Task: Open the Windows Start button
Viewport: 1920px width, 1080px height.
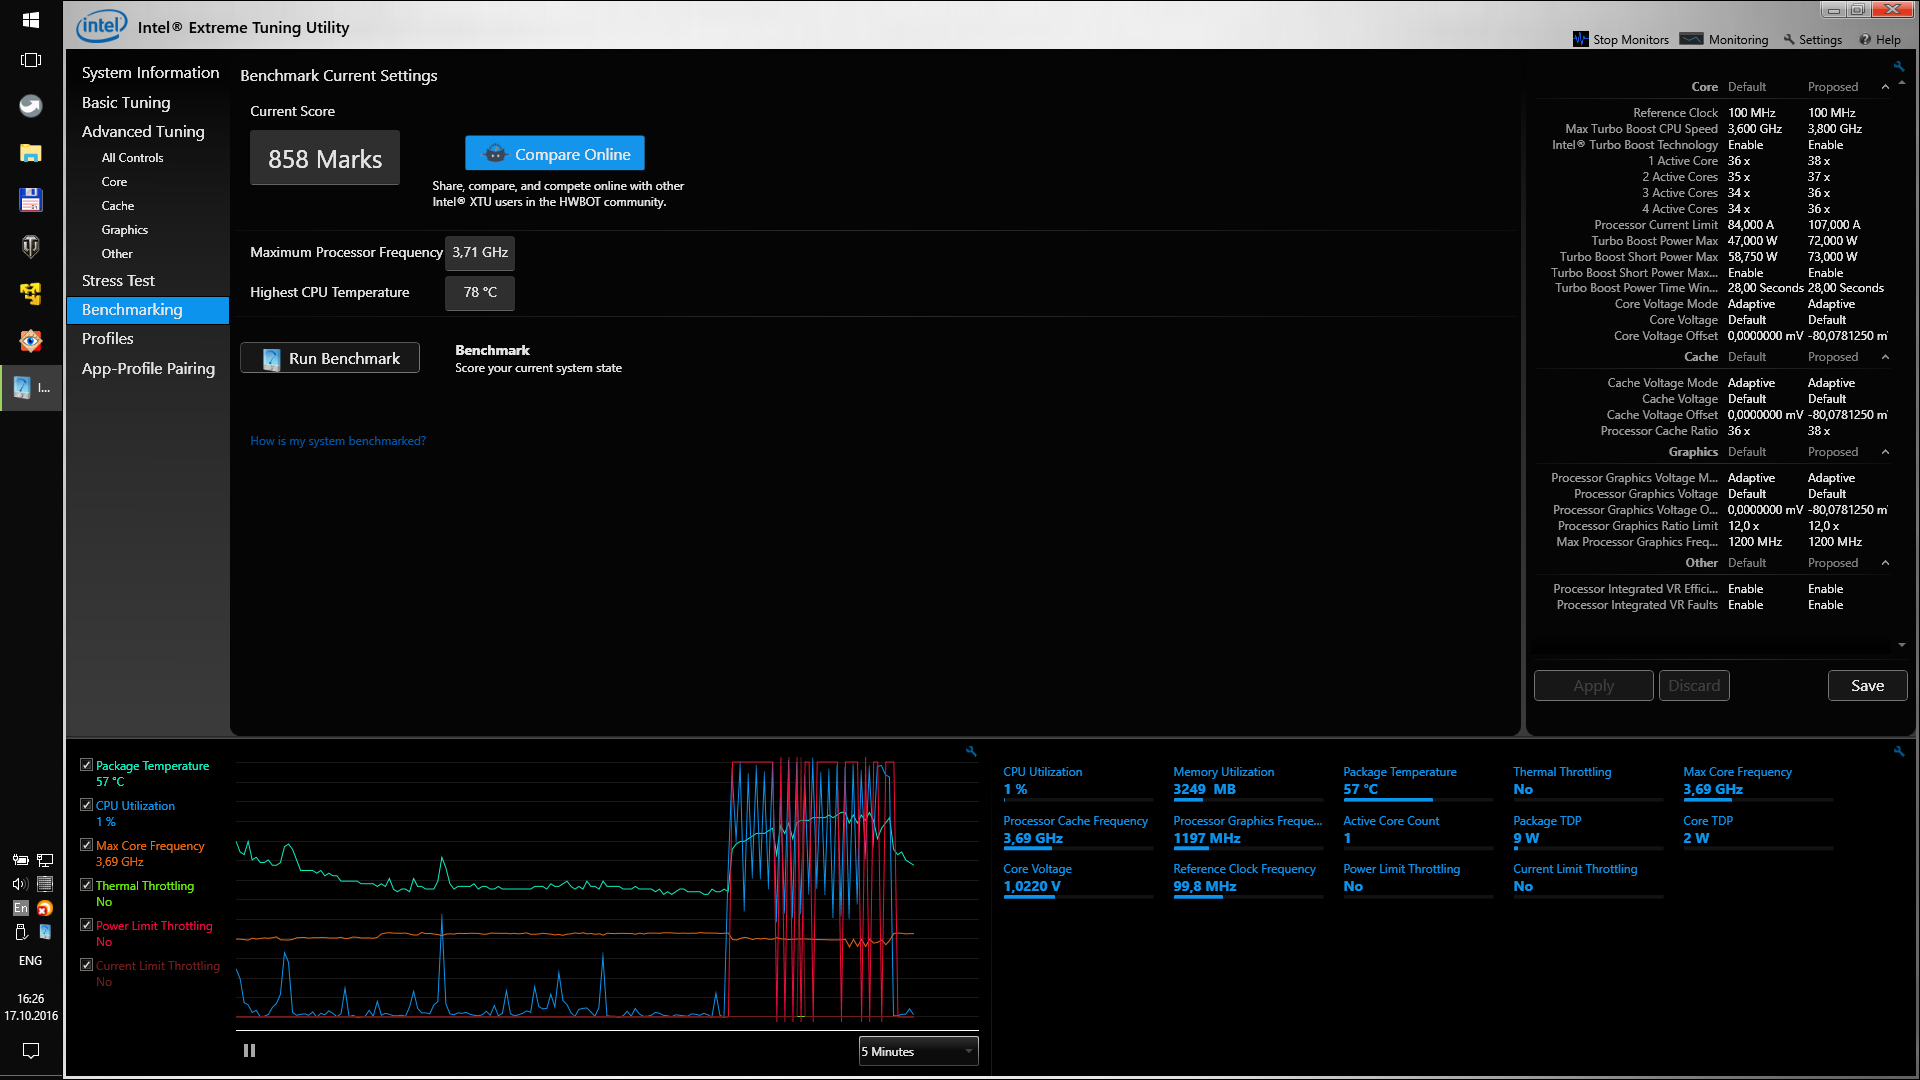Action: 31,19
